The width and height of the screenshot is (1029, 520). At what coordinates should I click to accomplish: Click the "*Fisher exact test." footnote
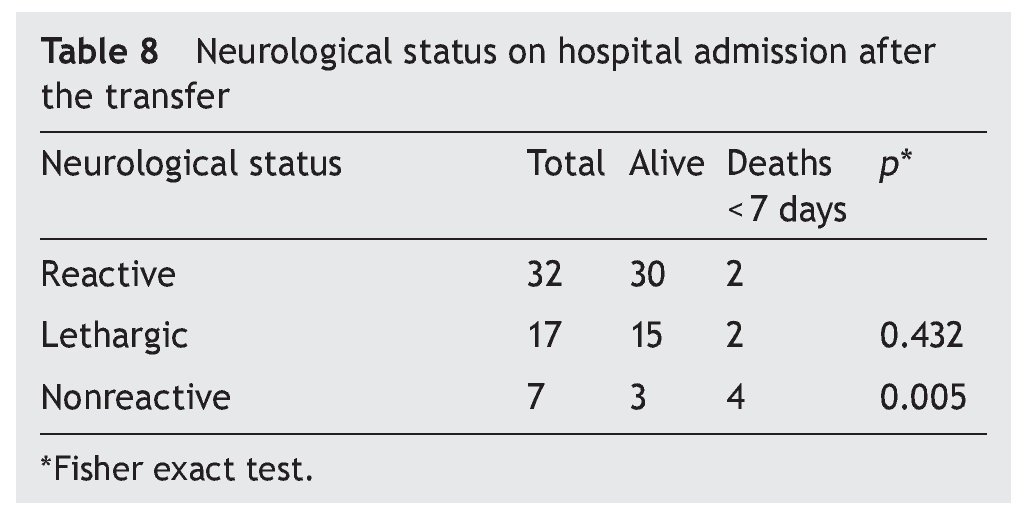176,468
